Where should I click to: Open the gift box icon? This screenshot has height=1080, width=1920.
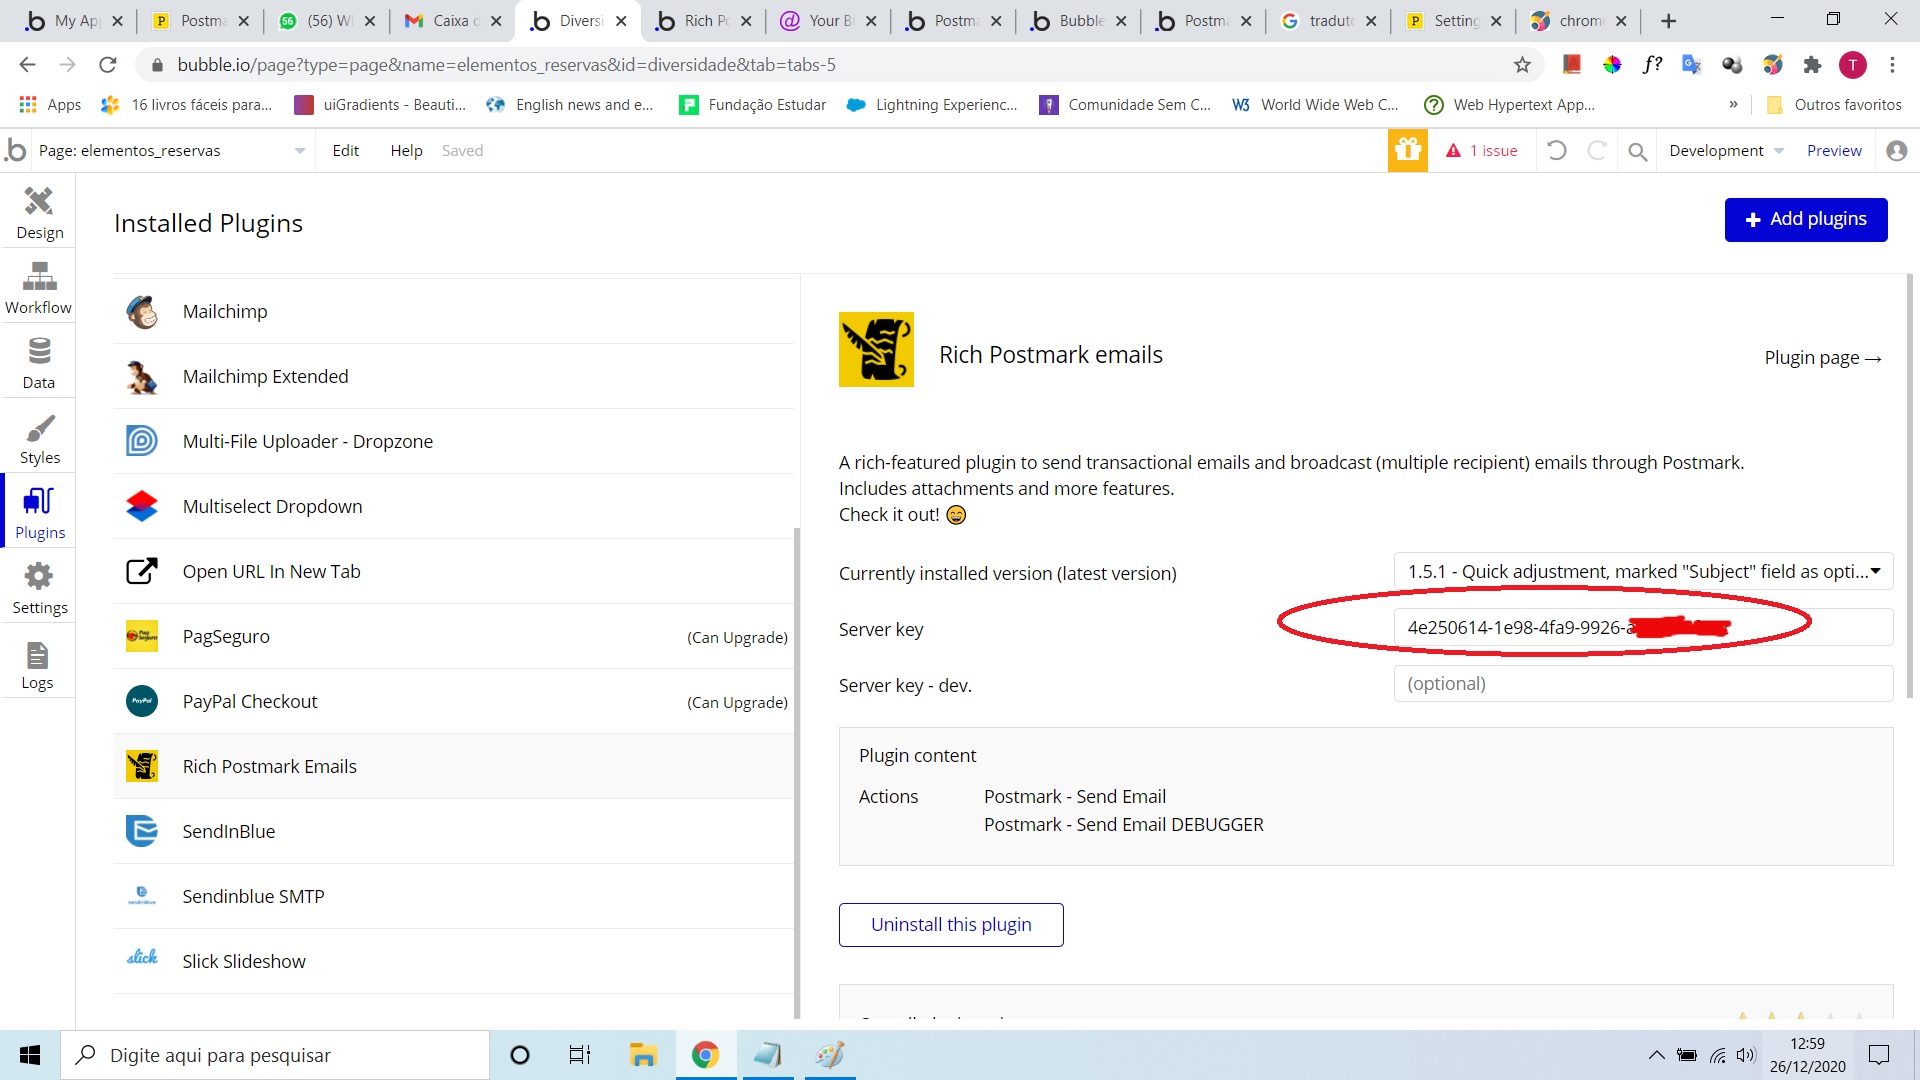tap(1407, 150)
